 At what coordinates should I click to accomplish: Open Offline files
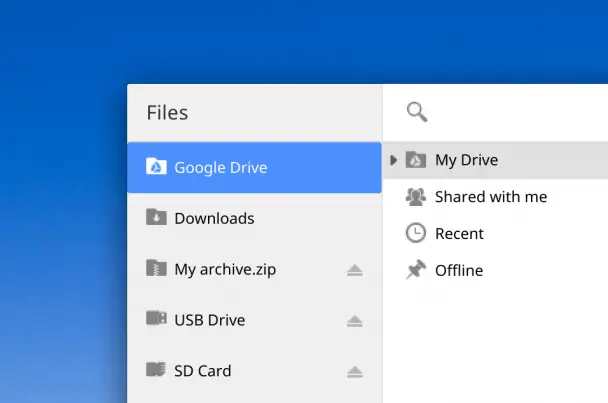(495, 271)
